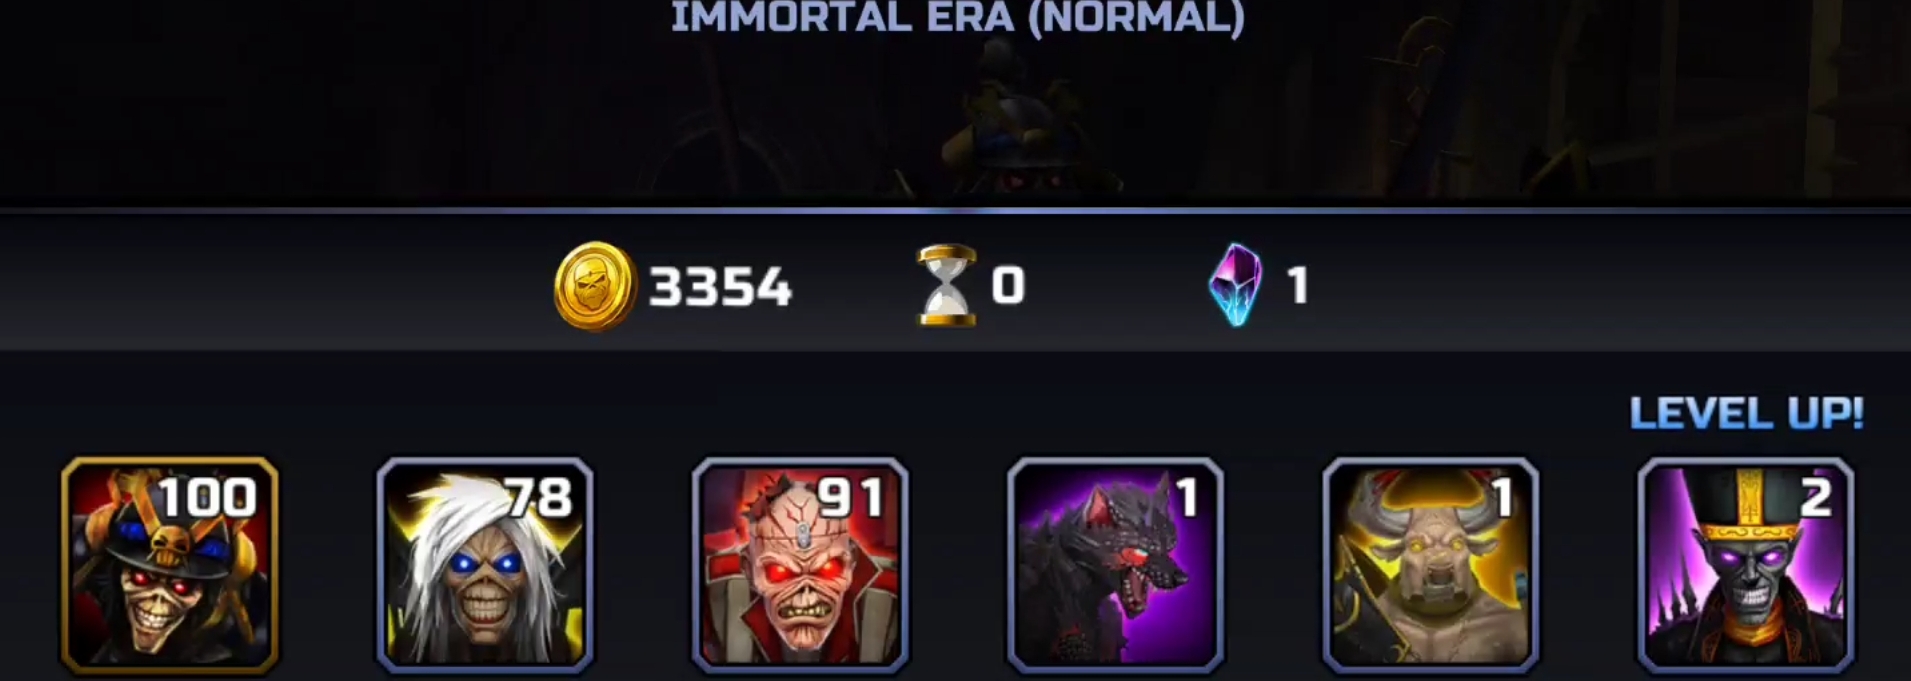Select the samurai Eddie level 100 portrait
This screenshot has height=681, width=1911.
coord(170,565)
